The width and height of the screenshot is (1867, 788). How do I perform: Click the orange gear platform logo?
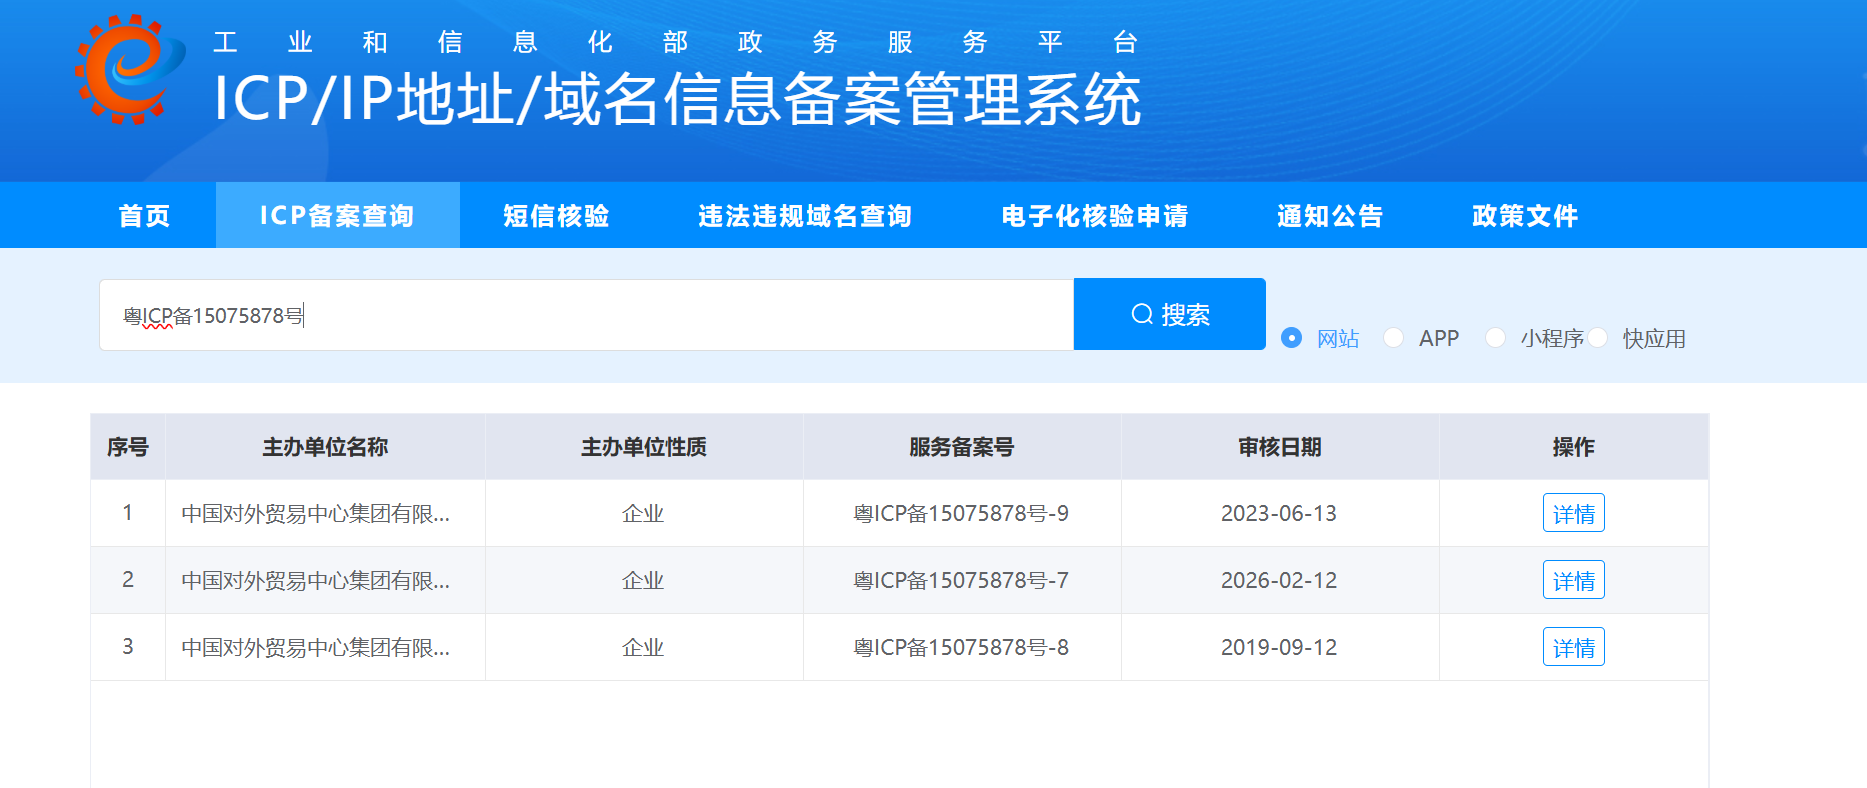129,69
